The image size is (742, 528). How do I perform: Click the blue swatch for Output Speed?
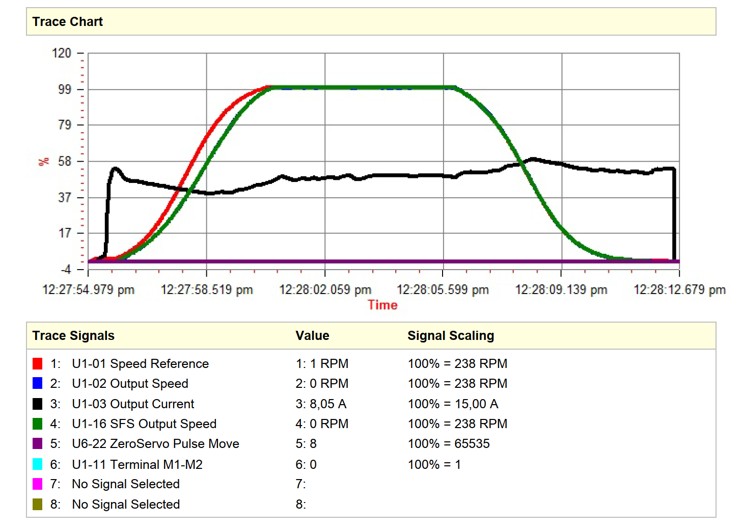38,384
